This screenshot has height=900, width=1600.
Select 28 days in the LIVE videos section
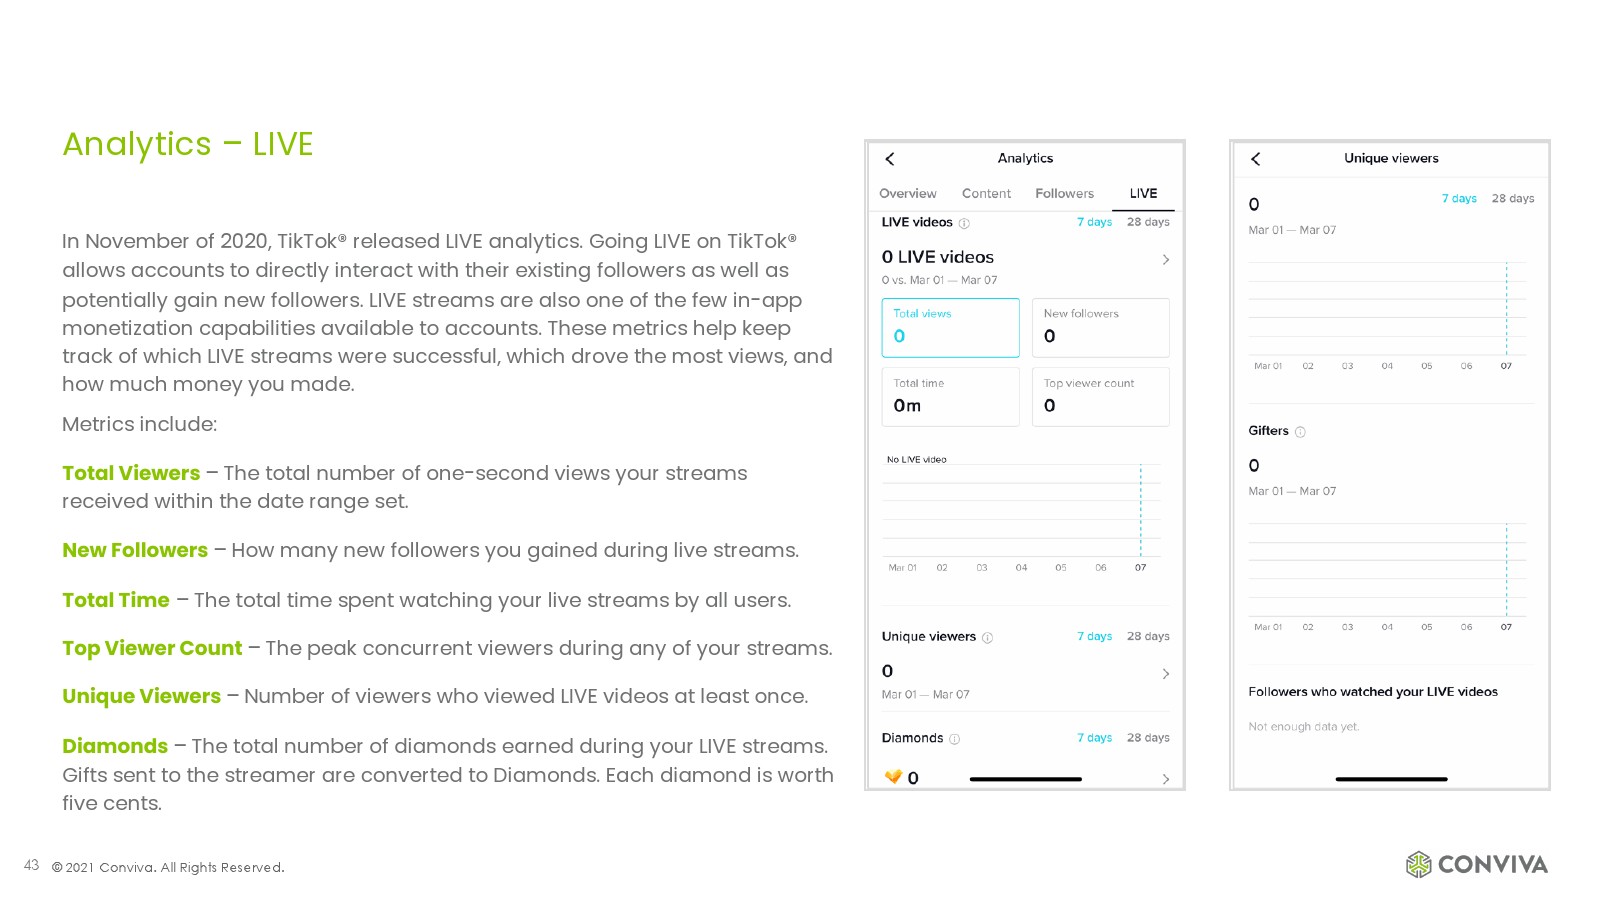click(x=1148, y=222)
